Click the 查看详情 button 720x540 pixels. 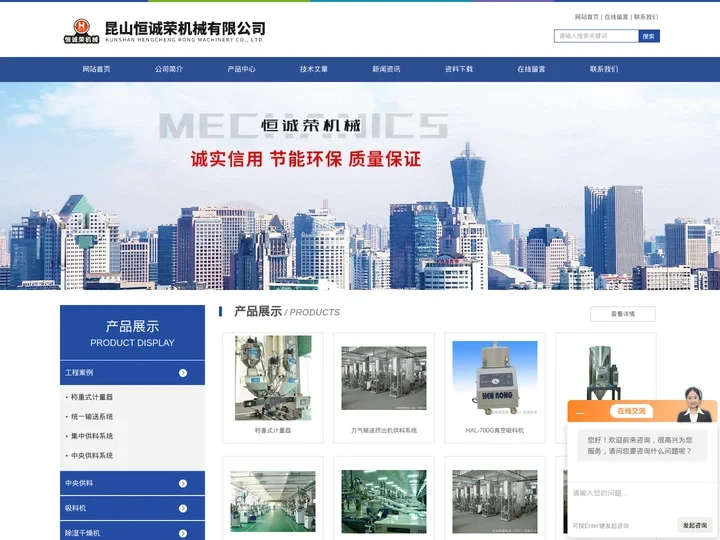[623, 314]
